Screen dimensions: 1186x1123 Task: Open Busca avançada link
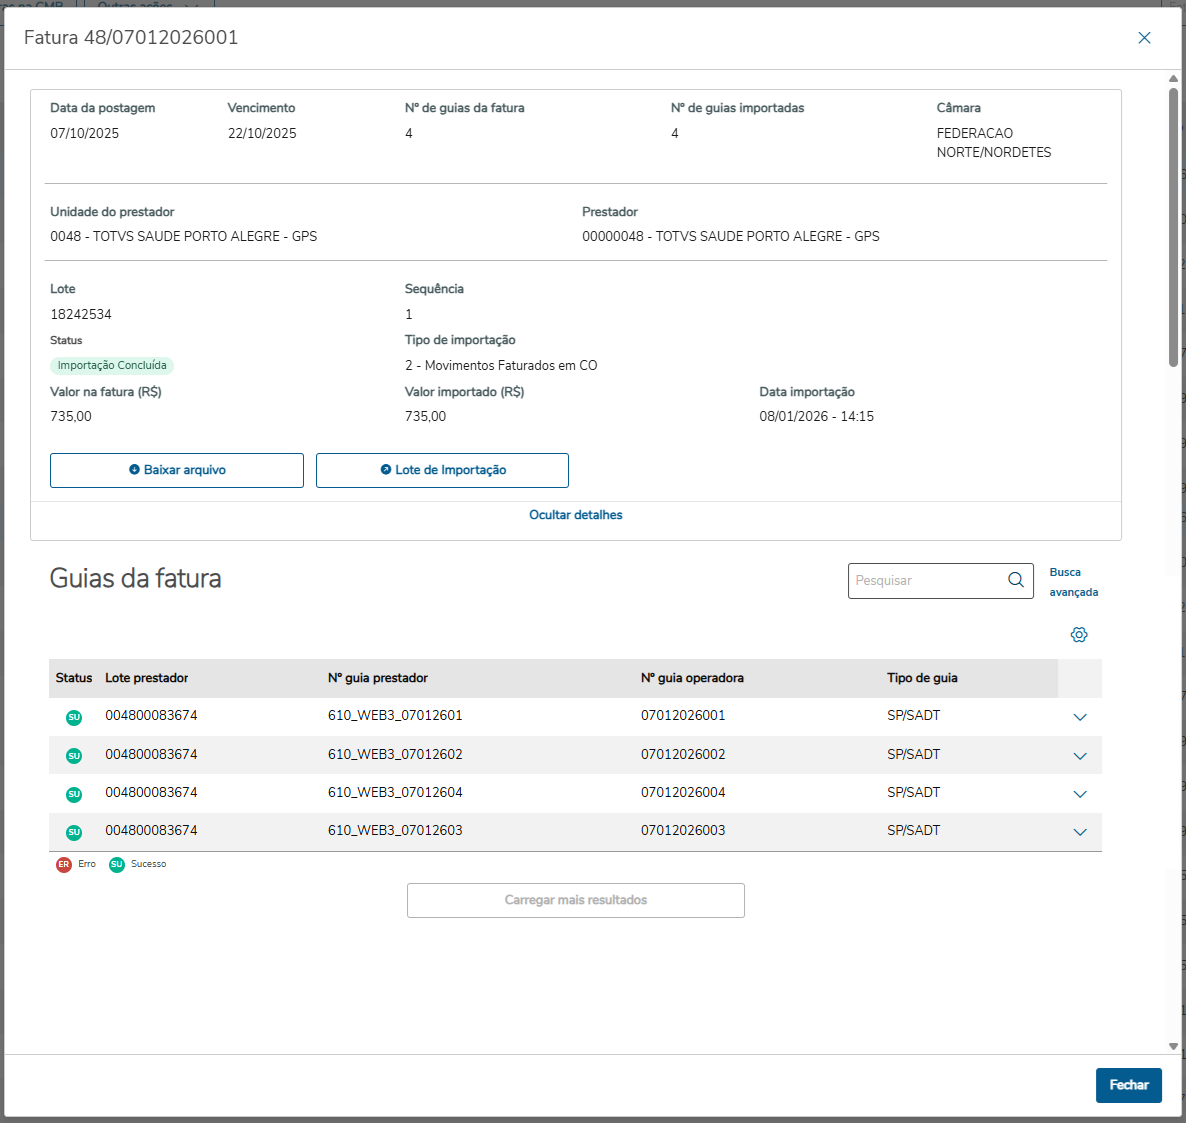tap(1073, 582)
